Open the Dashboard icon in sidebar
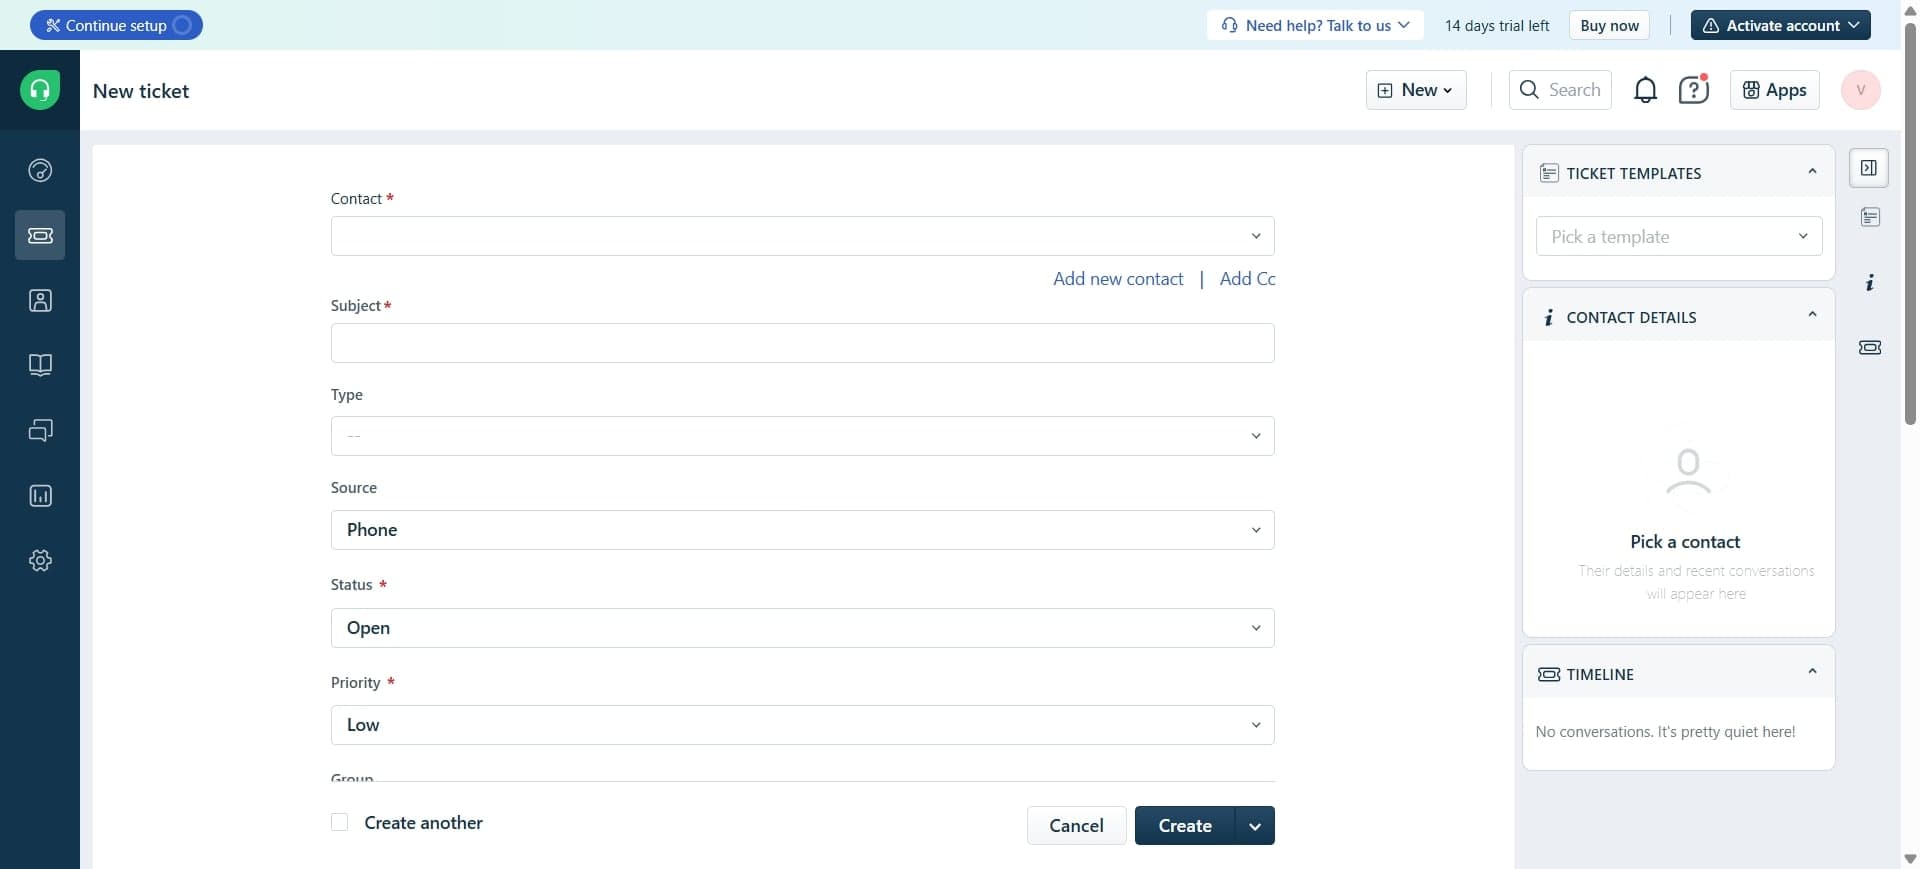Screen dimensions: 1920x869 pyautogui.click(x=40, y=170)
